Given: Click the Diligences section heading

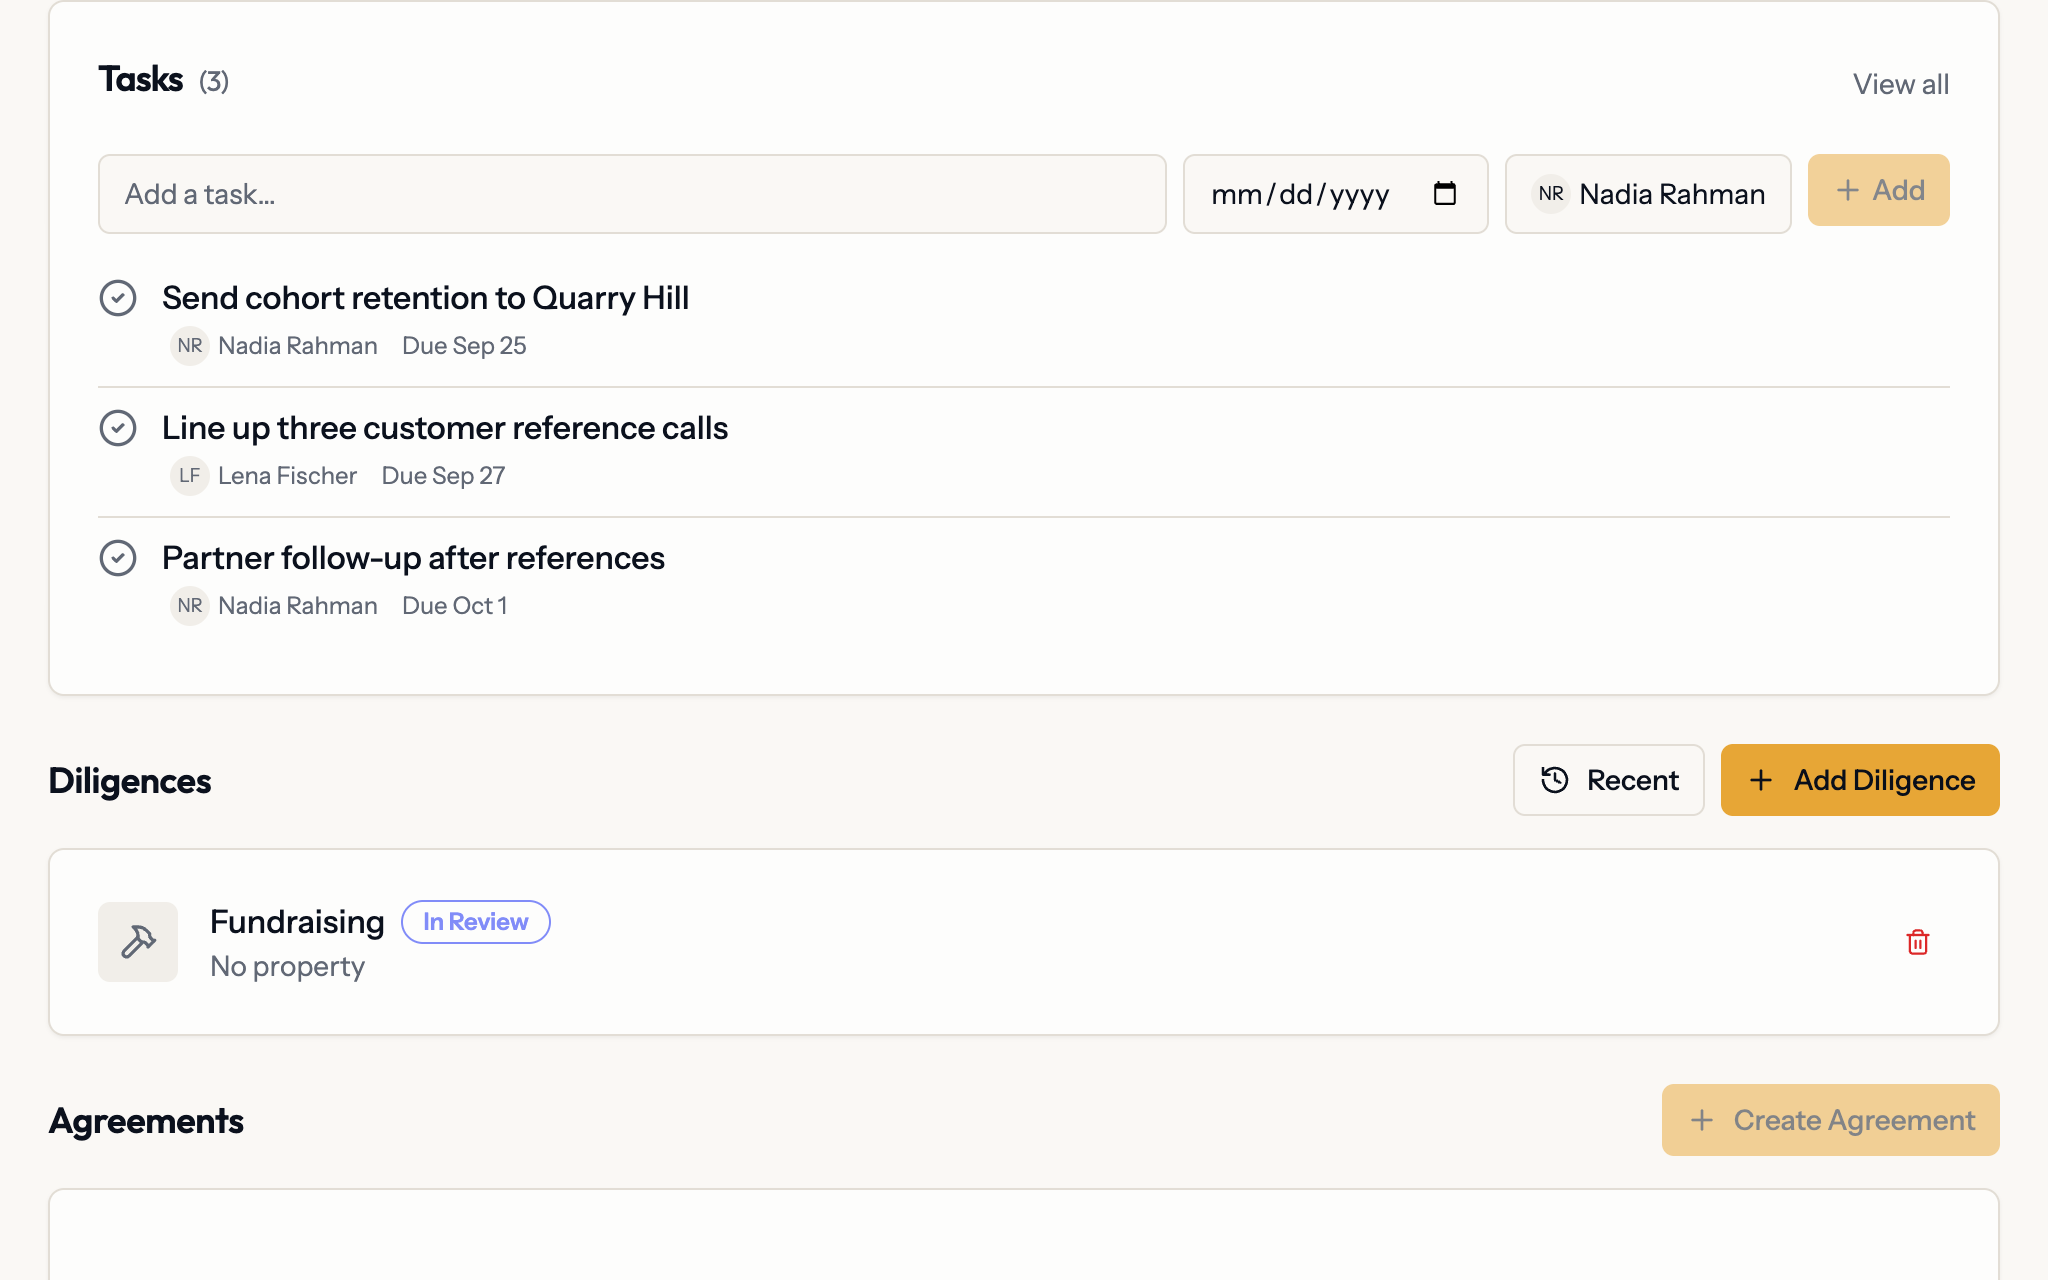Looking at the screenshot, I should [130, 781].
